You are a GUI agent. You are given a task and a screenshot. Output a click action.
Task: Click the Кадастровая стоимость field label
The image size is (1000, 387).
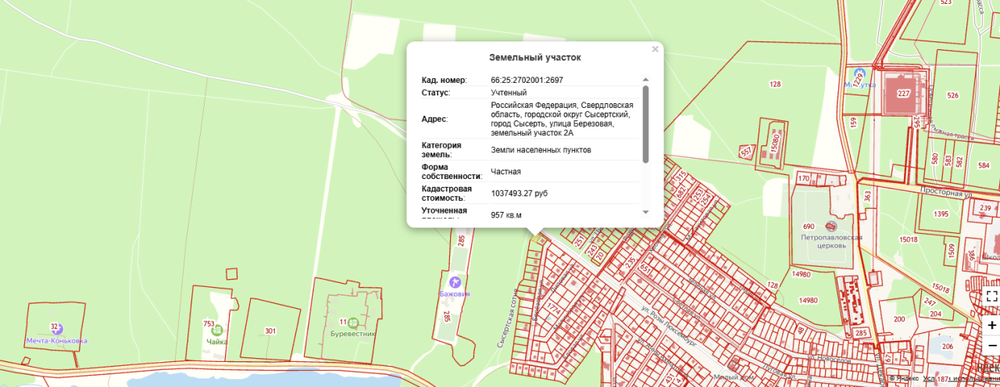pos(447,193)
